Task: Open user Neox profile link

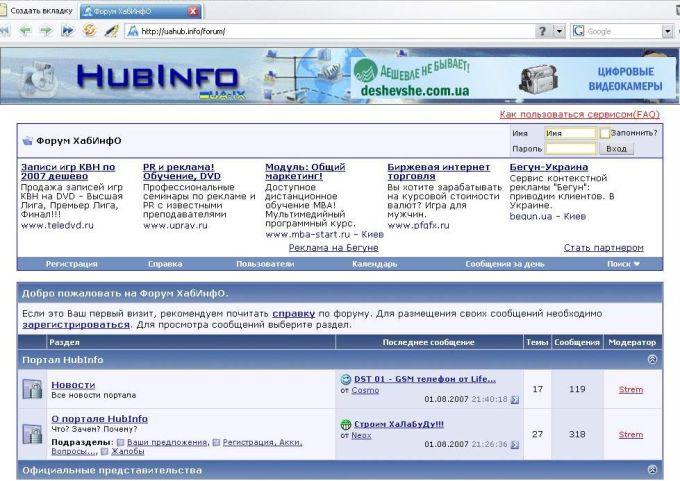Action: click(x=361, y=435)
